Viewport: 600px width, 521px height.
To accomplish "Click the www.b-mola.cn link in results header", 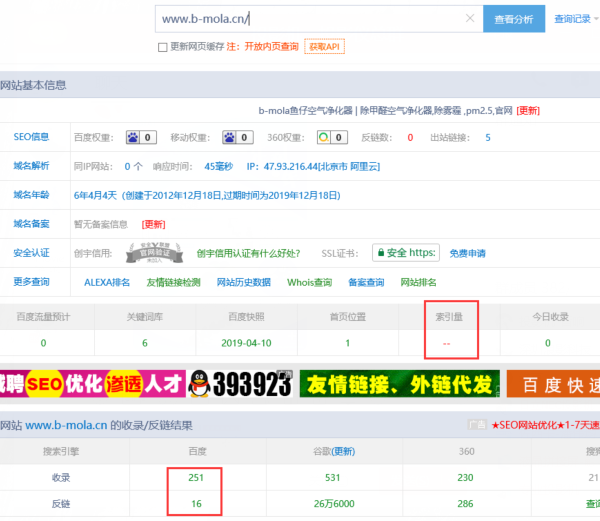I will tap(66, 425).
